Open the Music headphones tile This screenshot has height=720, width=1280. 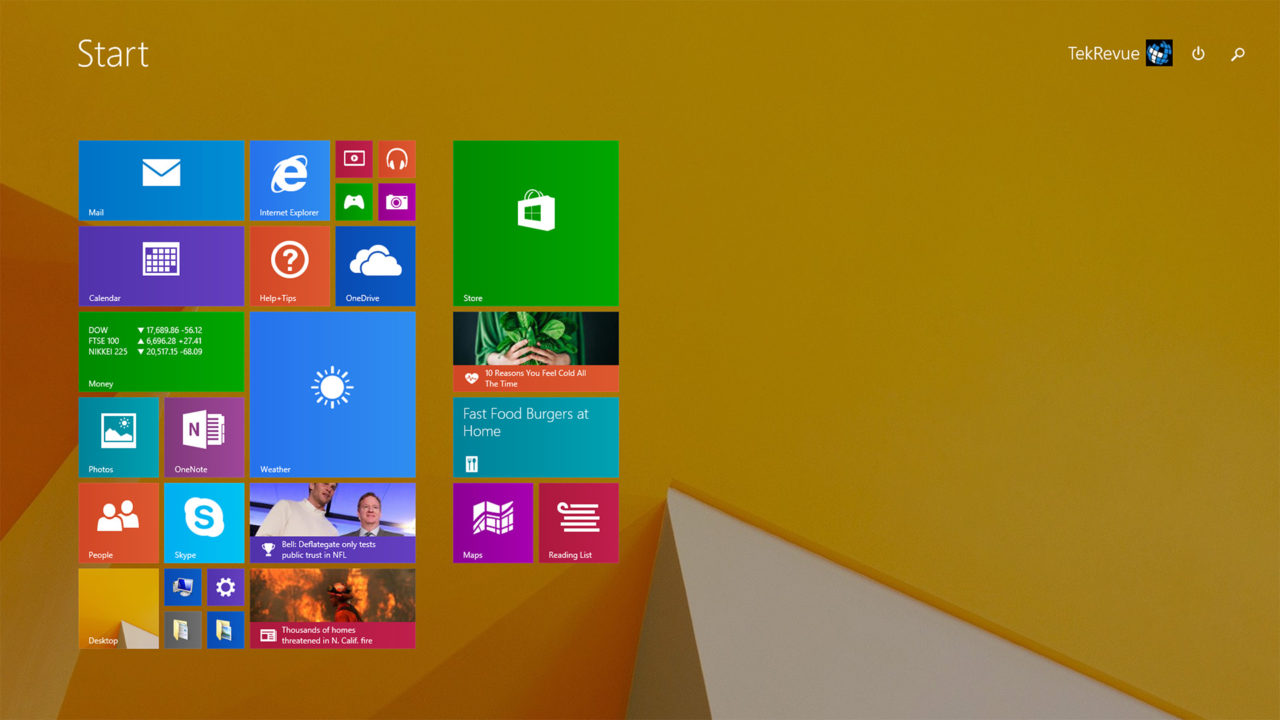[397, 159]
